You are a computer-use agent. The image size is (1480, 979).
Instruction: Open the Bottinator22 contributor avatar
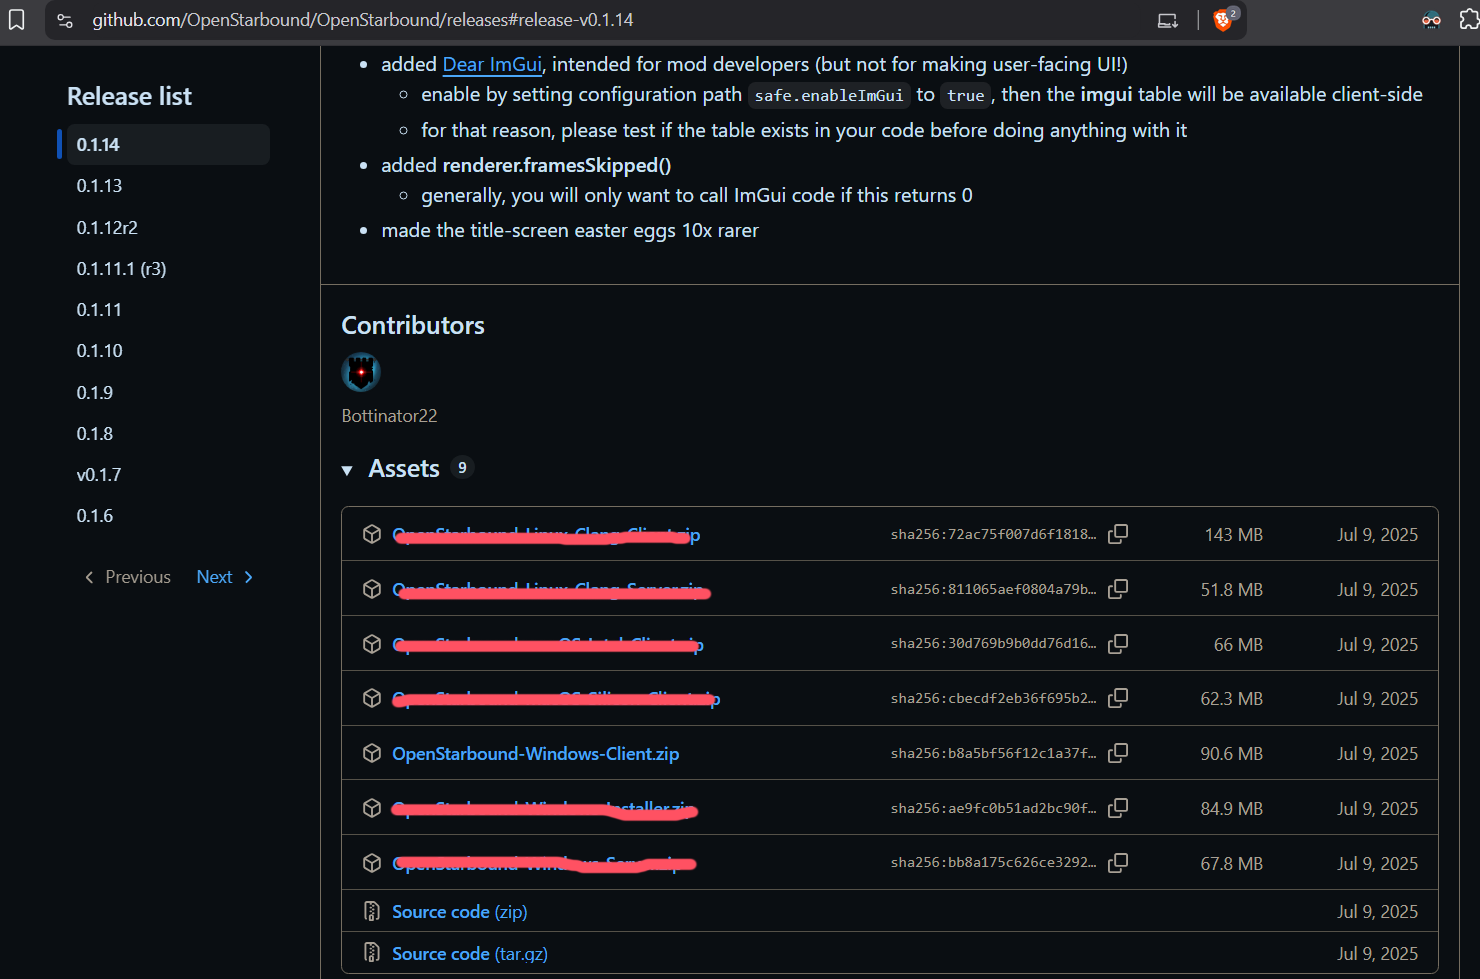tap(361, 372)
